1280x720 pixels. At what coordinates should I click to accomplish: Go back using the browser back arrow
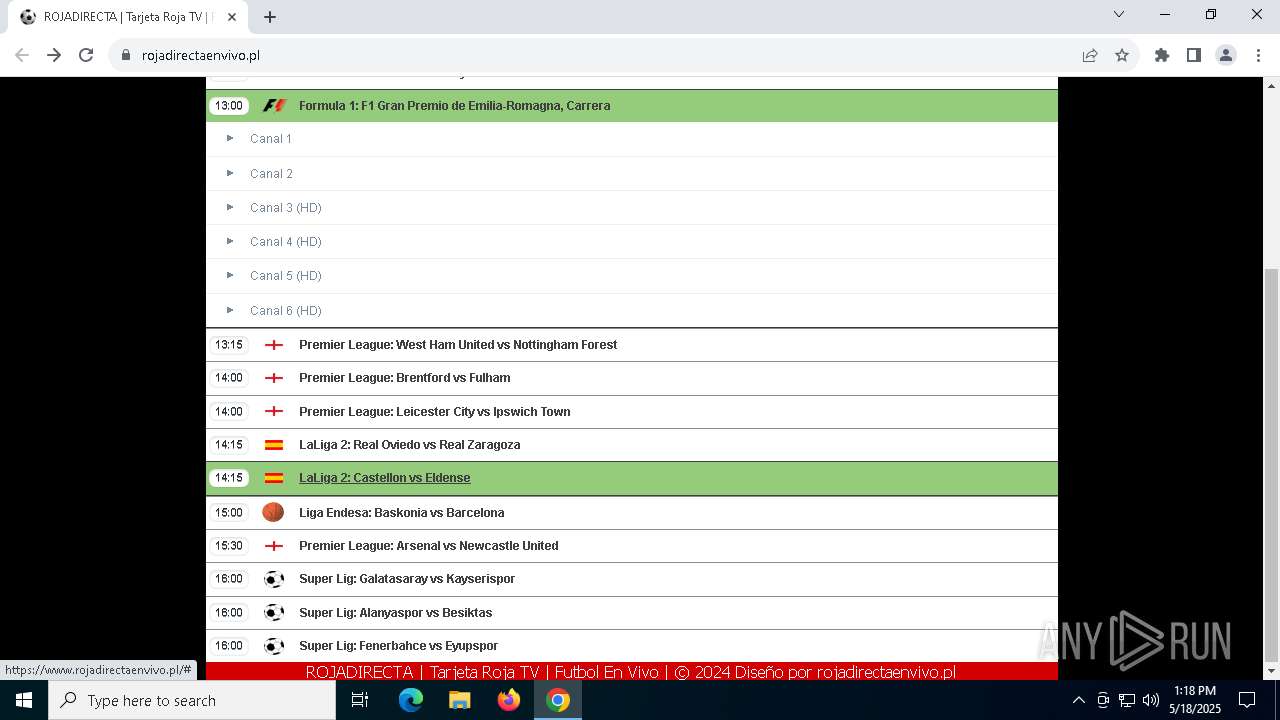tap(22, 55)
